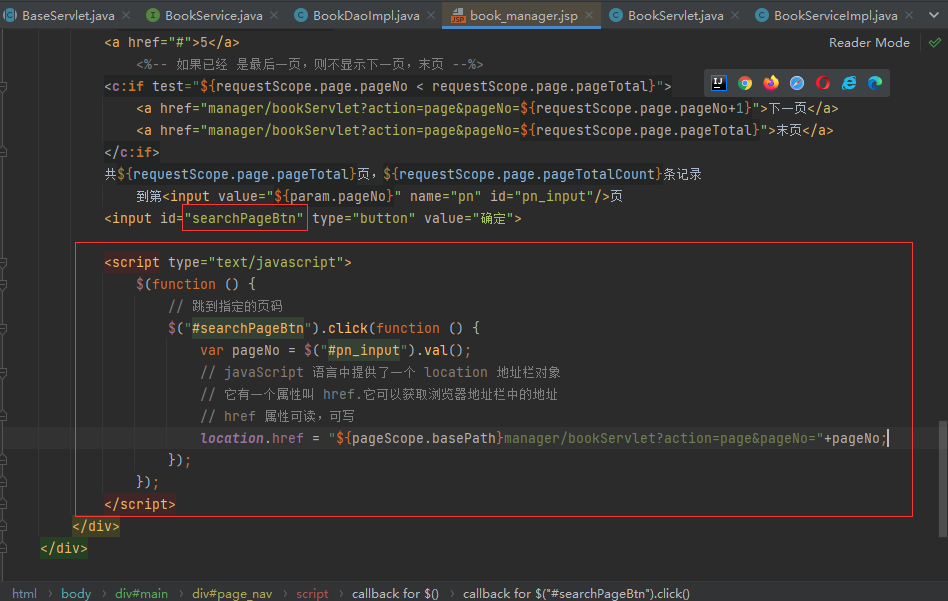The width and height of the screenshot is (948, 601).
Task: Select searchPageBtn click callback breadcrumb
Action: pyautogui.click(x=576, y=594)
